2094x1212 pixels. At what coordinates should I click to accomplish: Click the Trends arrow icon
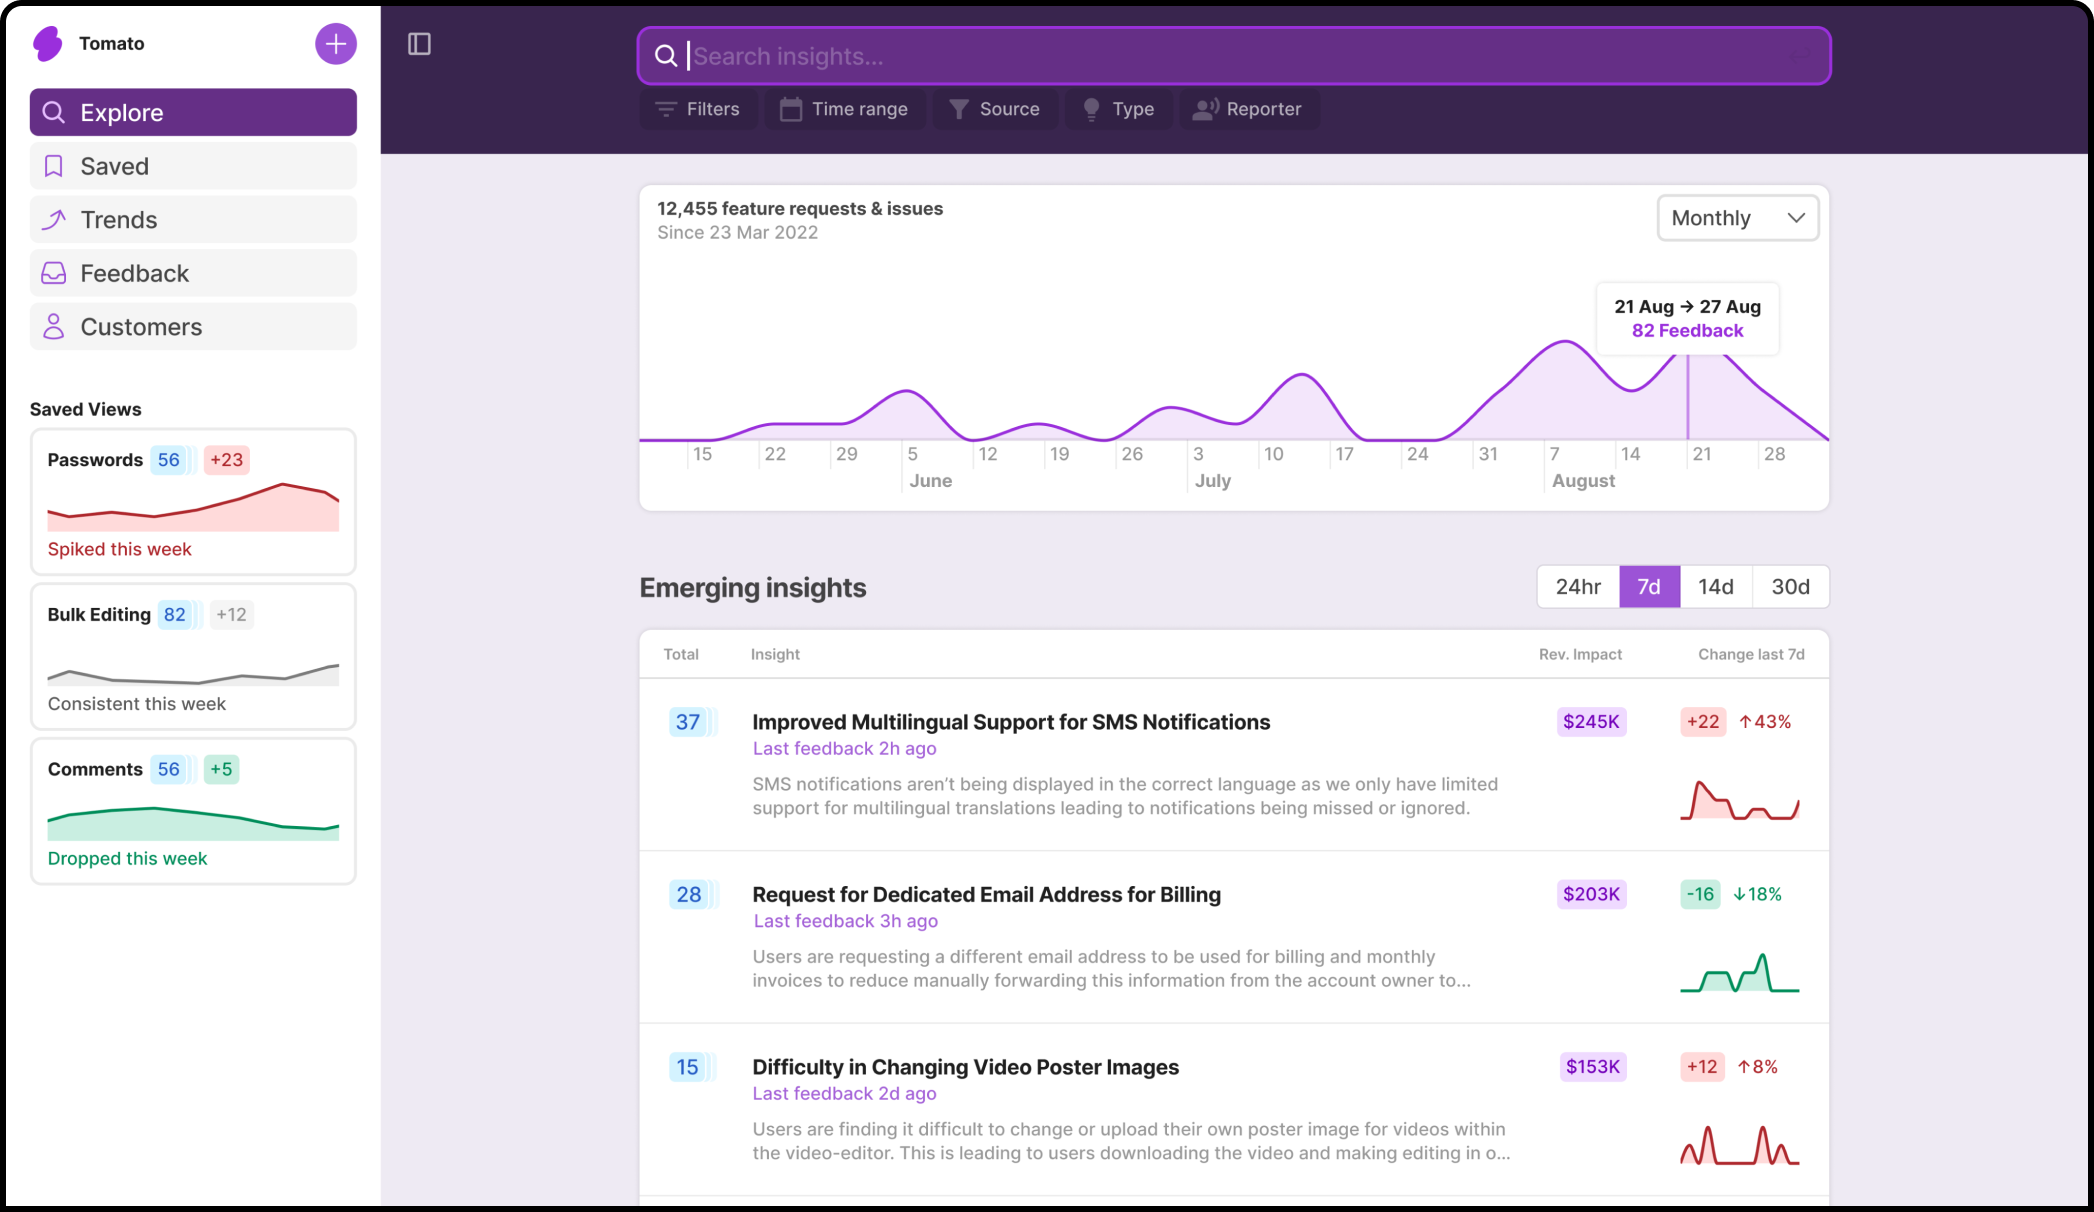click(x=54, y=220)
